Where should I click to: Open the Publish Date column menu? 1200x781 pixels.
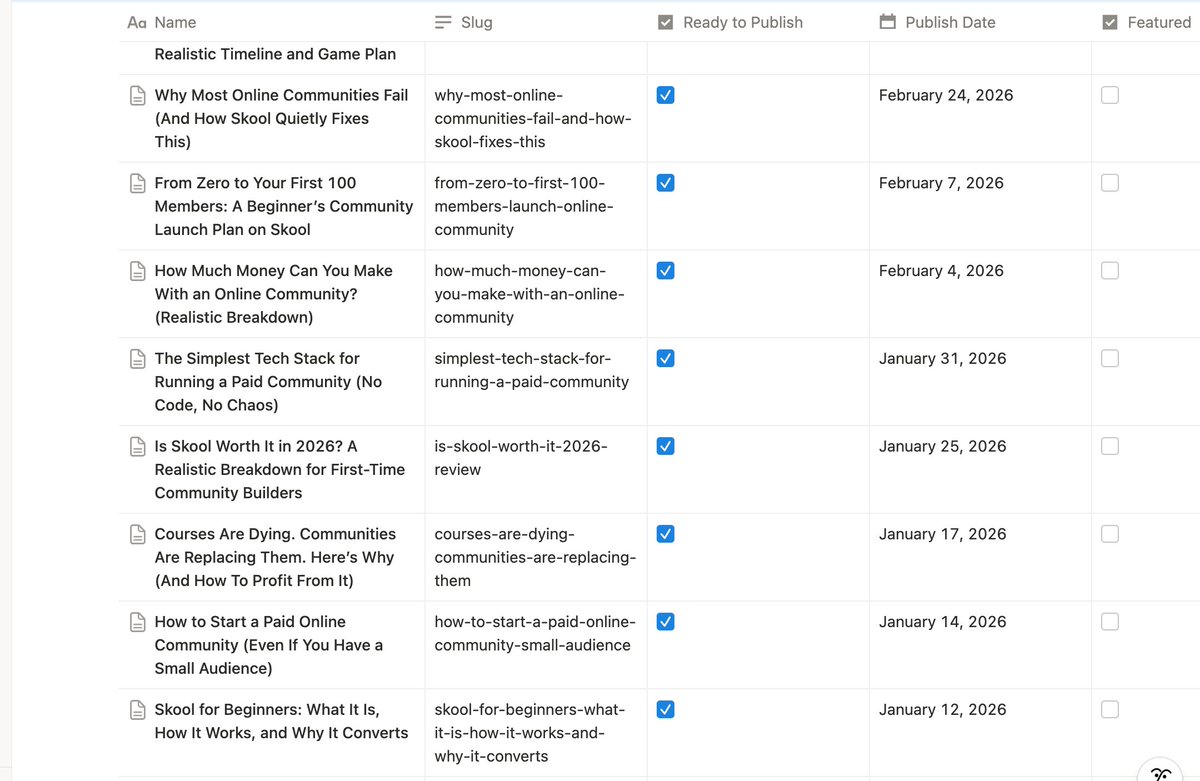pos(980,22)
